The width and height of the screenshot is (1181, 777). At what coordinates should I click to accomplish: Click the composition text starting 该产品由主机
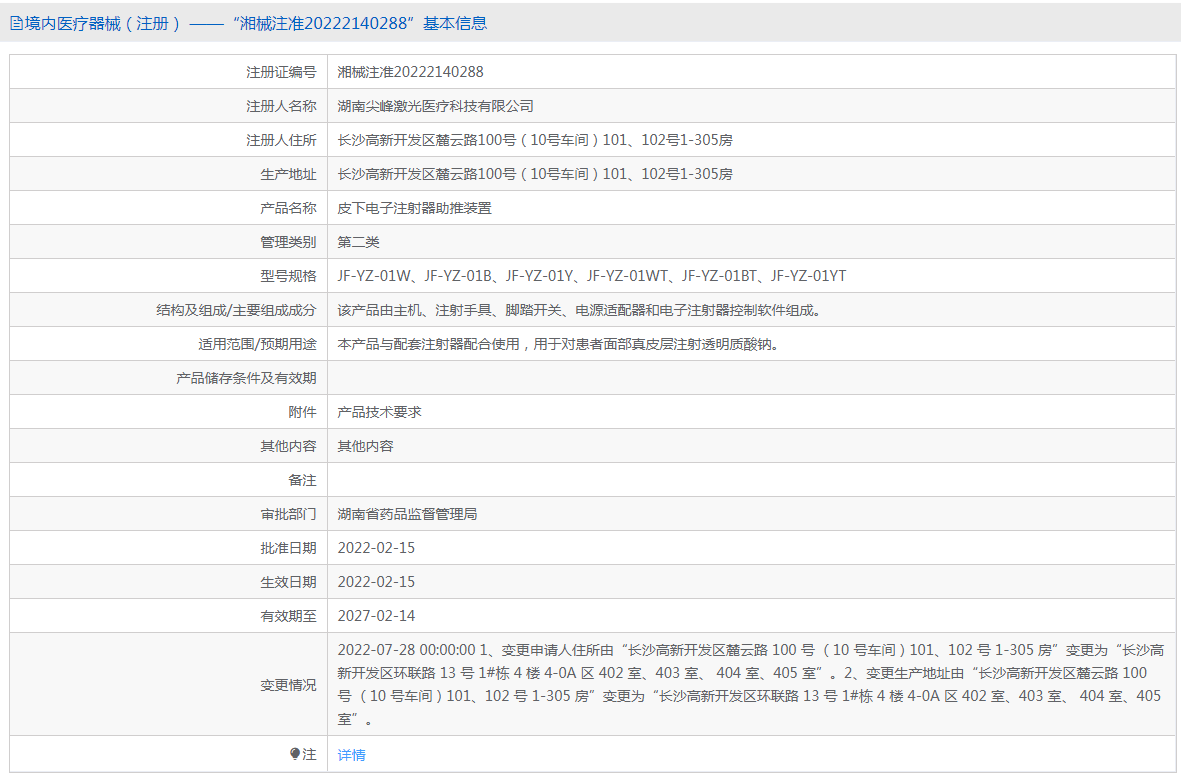(x=579, y=310)
